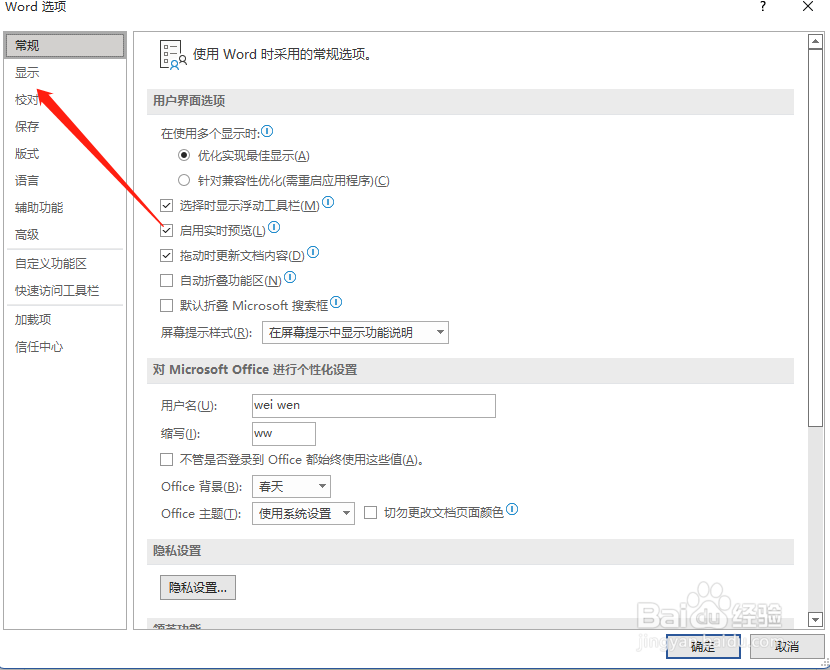The image size is (830, 670).
Task: Click info icon beside 切勿更改文档页面颜色
Action: 512,509
